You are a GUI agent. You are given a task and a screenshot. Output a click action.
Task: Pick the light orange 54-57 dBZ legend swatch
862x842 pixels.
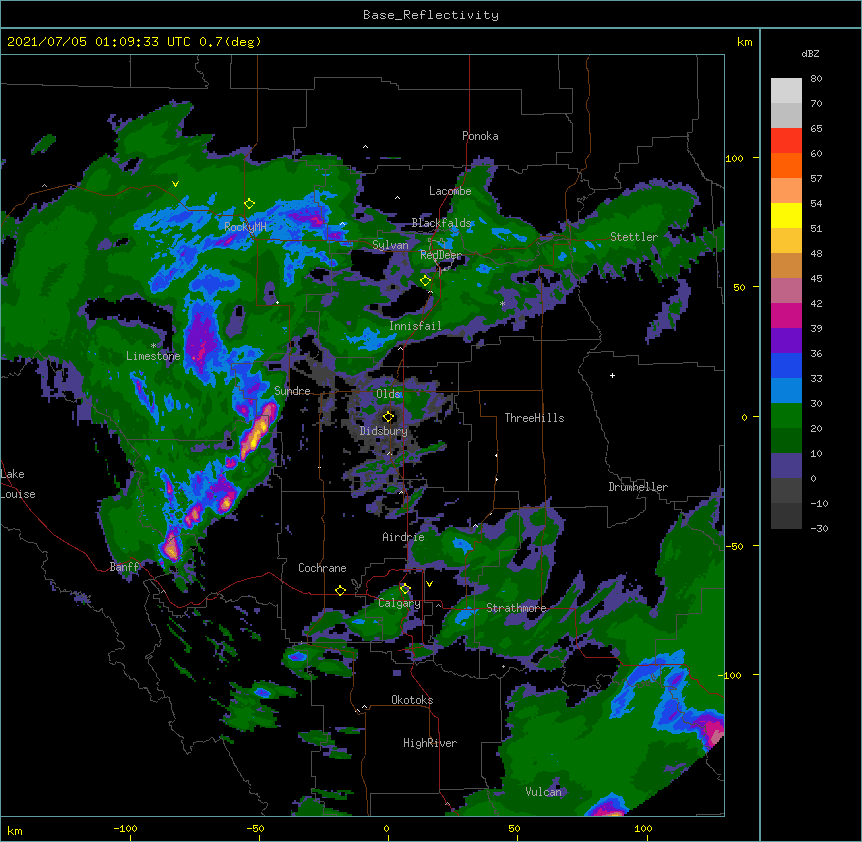[786, 190]
